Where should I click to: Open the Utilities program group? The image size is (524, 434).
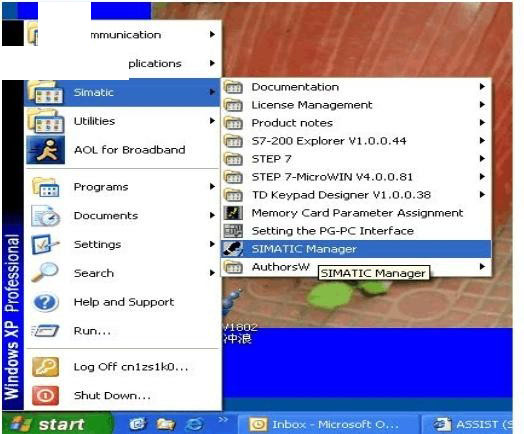122,121
